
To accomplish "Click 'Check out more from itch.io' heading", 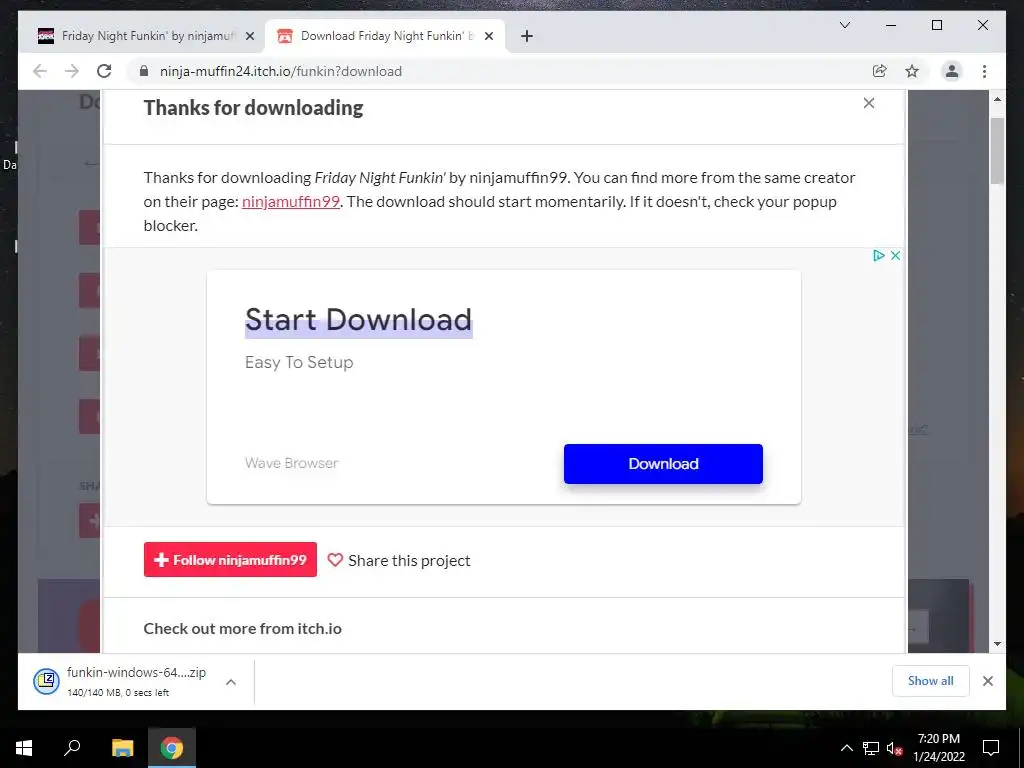I will [242, 628].
